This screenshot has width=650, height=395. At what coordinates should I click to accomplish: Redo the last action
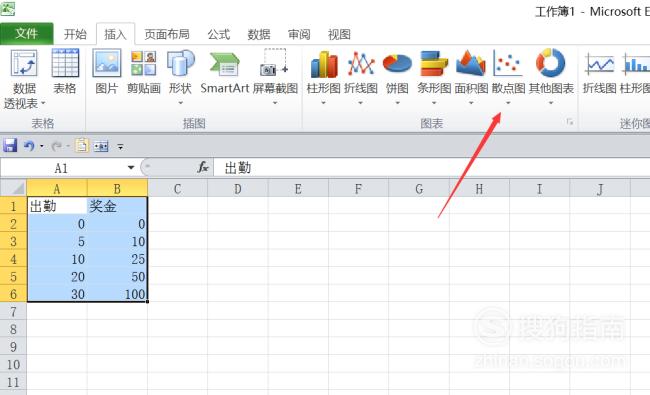click(x=56, y=146)
